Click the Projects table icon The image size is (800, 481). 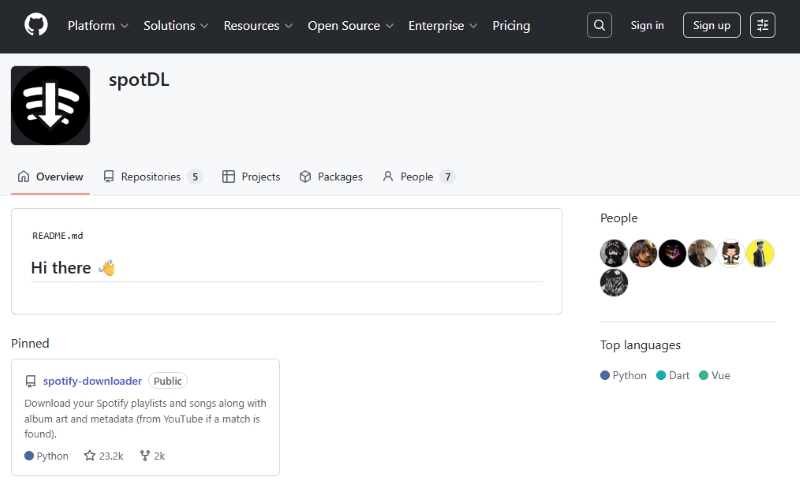tap(229, 176)
